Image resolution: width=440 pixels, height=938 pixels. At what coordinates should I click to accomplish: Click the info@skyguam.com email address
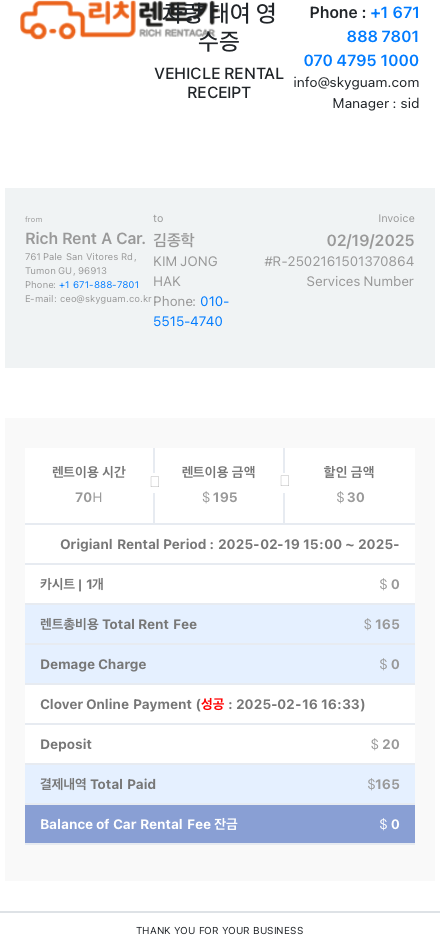point(356,83)
